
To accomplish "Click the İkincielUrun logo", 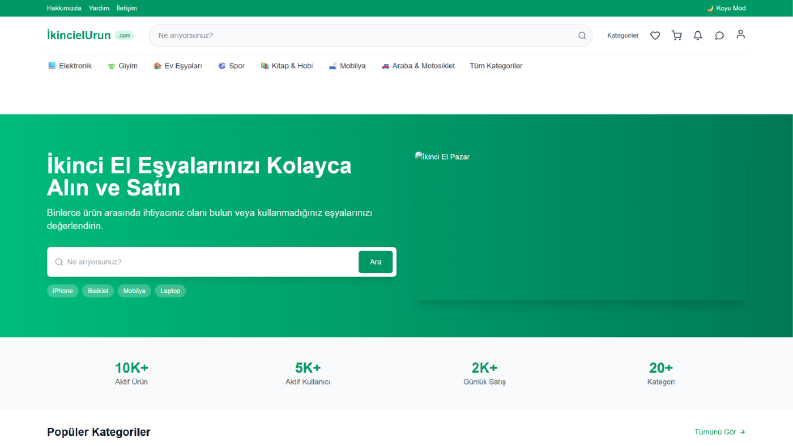I will pyautogui.click(x=90, y=35).
